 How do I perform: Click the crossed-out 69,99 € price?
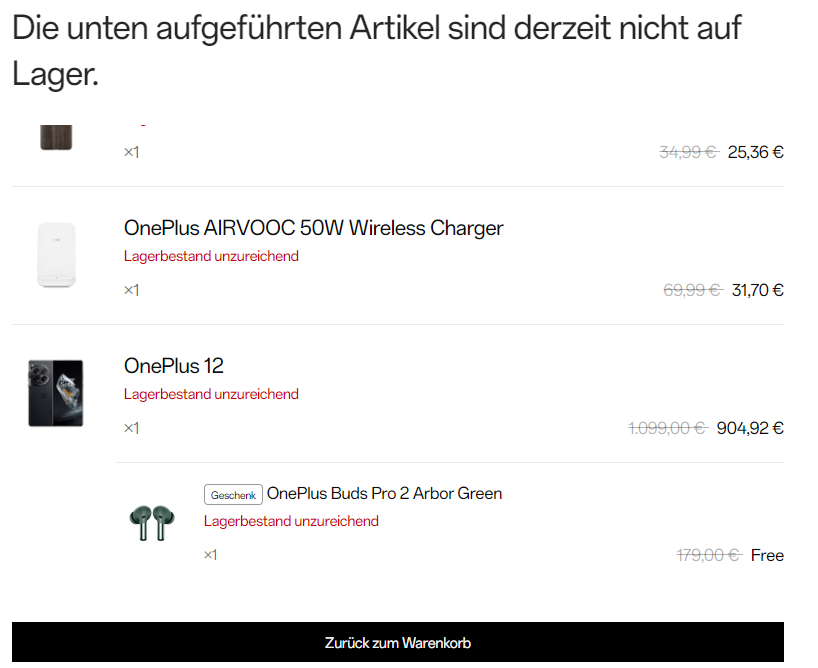click(691, 290)
